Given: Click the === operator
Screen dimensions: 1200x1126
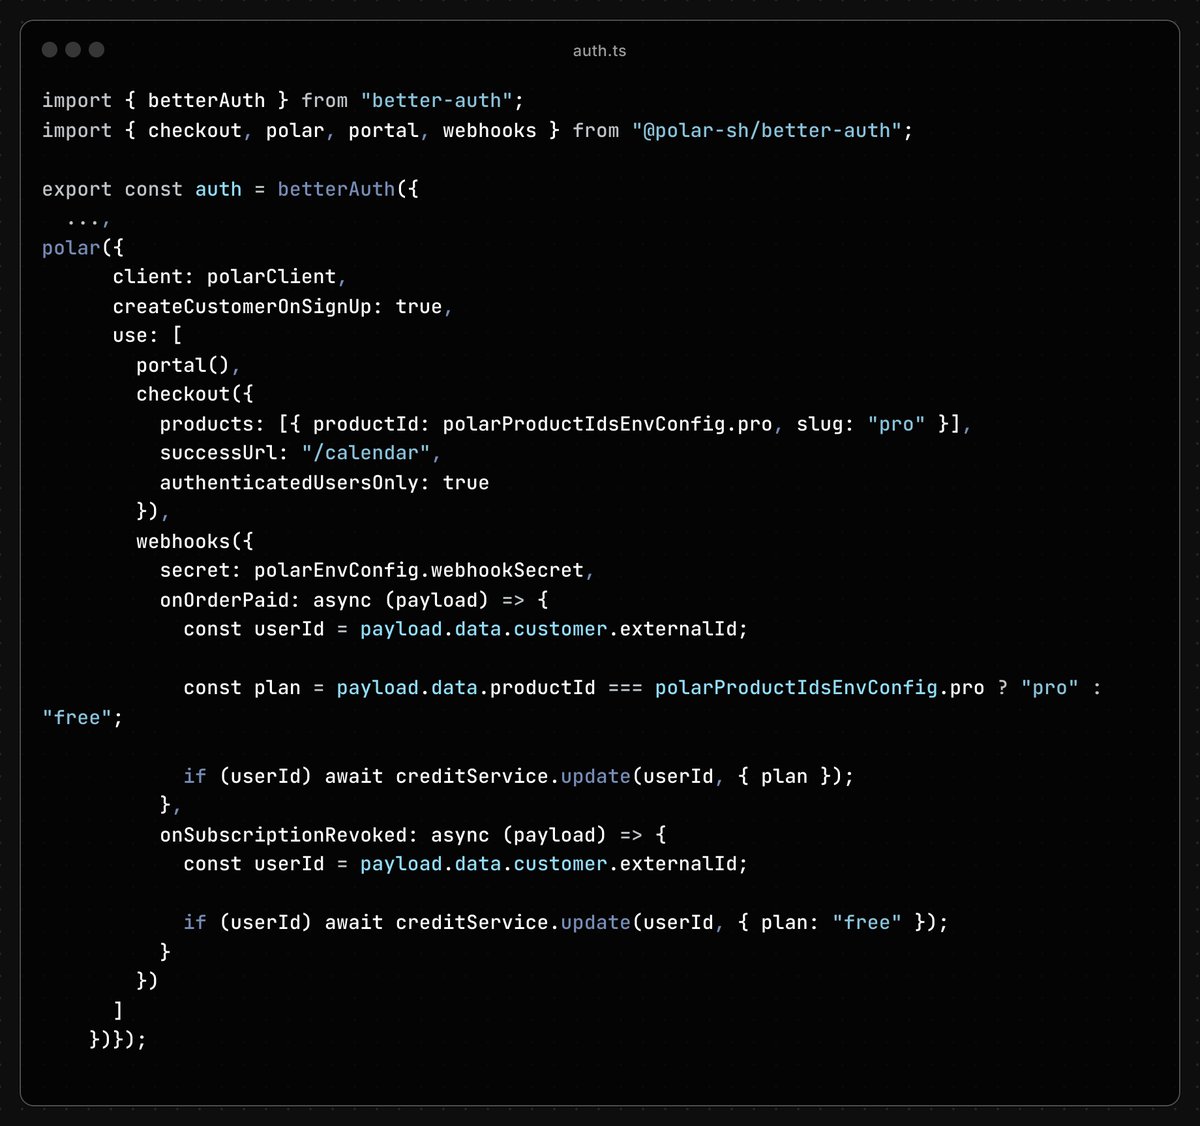Looking at the screenshot, I should click(x=625, y=688).
